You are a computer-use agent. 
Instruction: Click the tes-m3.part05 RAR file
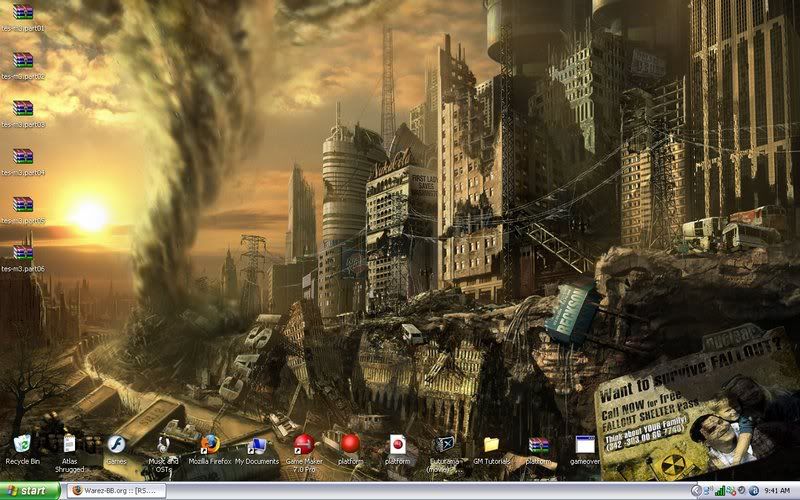click(x=23, y=205)
